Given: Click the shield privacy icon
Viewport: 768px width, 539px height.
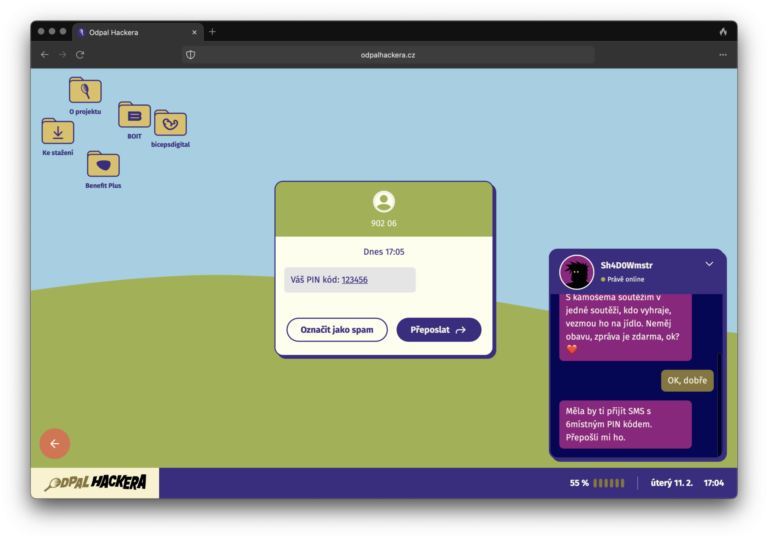Looking at the screenshot, I should pos(191,54).
